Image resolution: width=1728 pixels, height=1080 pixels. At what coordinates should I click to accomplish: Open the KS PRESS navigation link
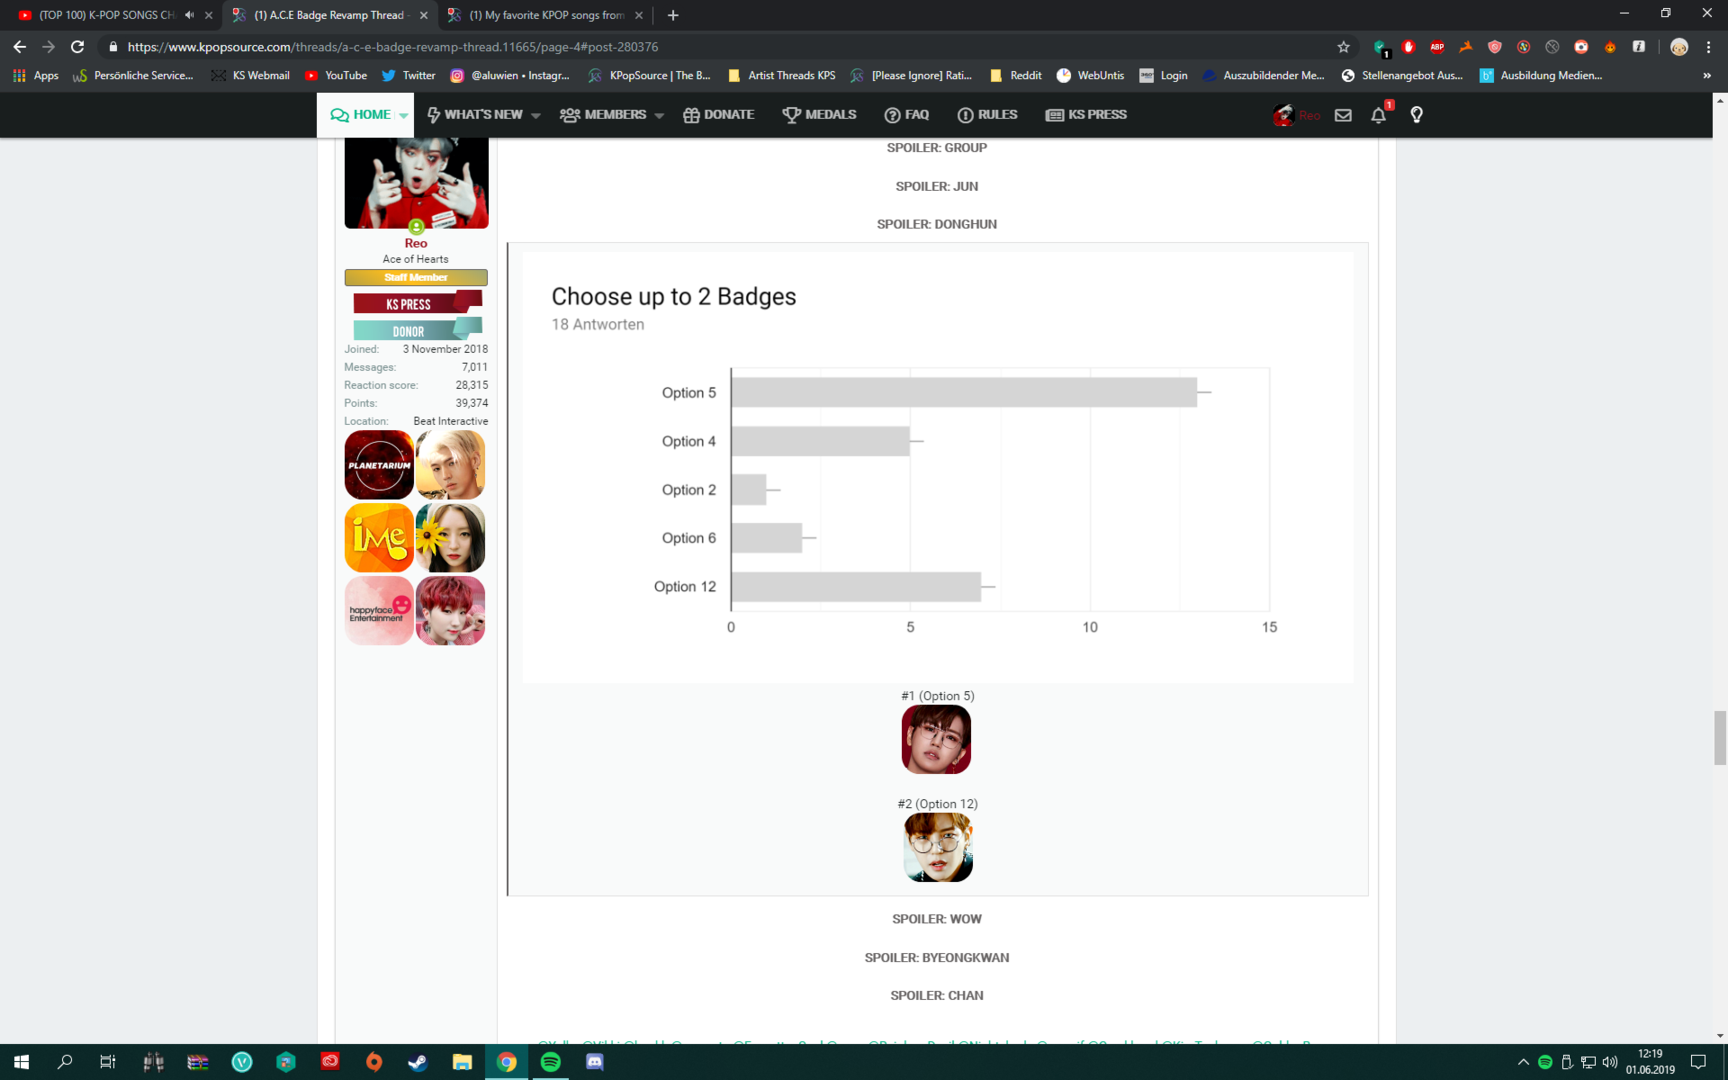click(x=1086, y=115)
